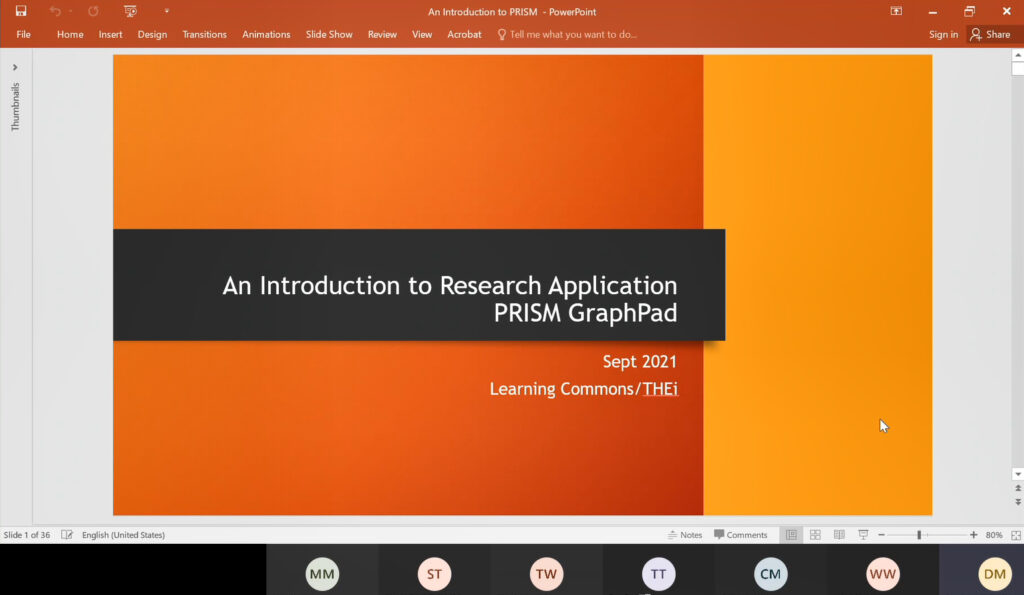Click the zoom out minus button

[882, 535]
